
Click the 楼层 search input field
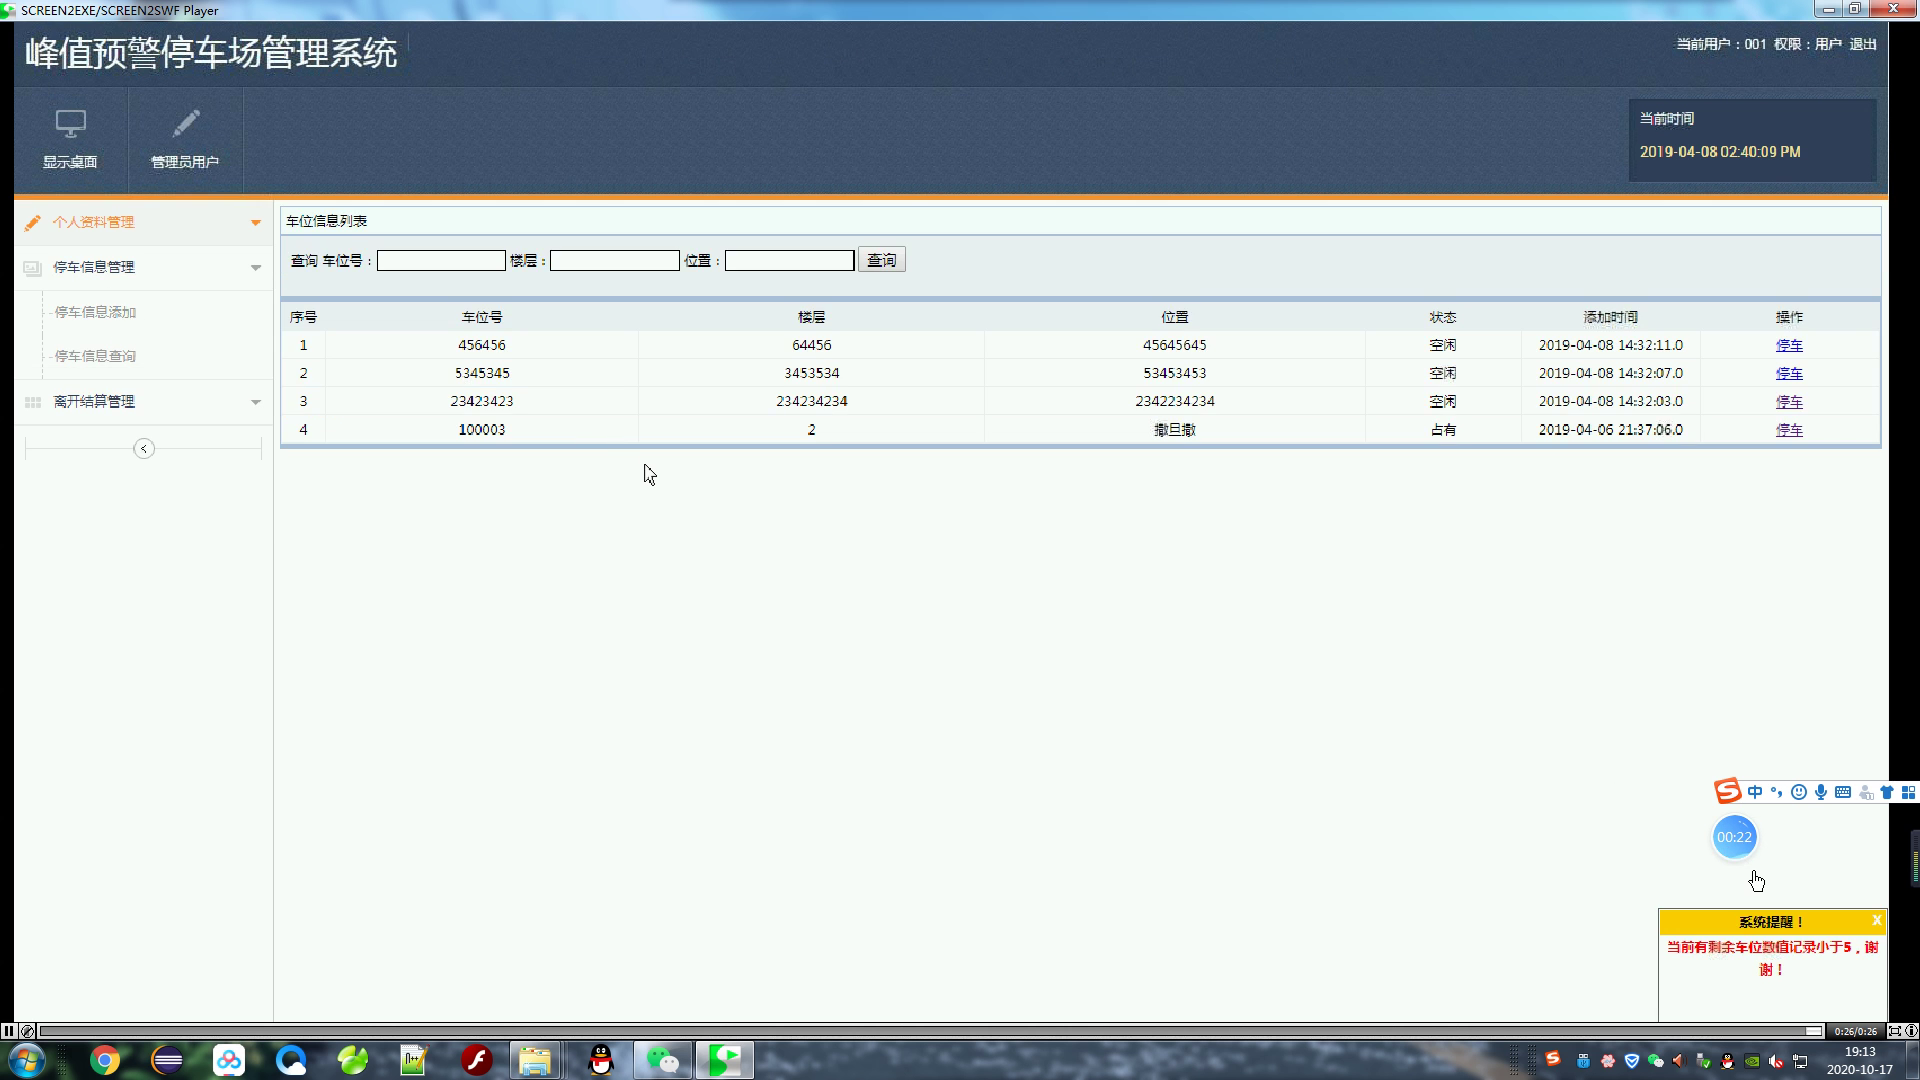(615, 261)
